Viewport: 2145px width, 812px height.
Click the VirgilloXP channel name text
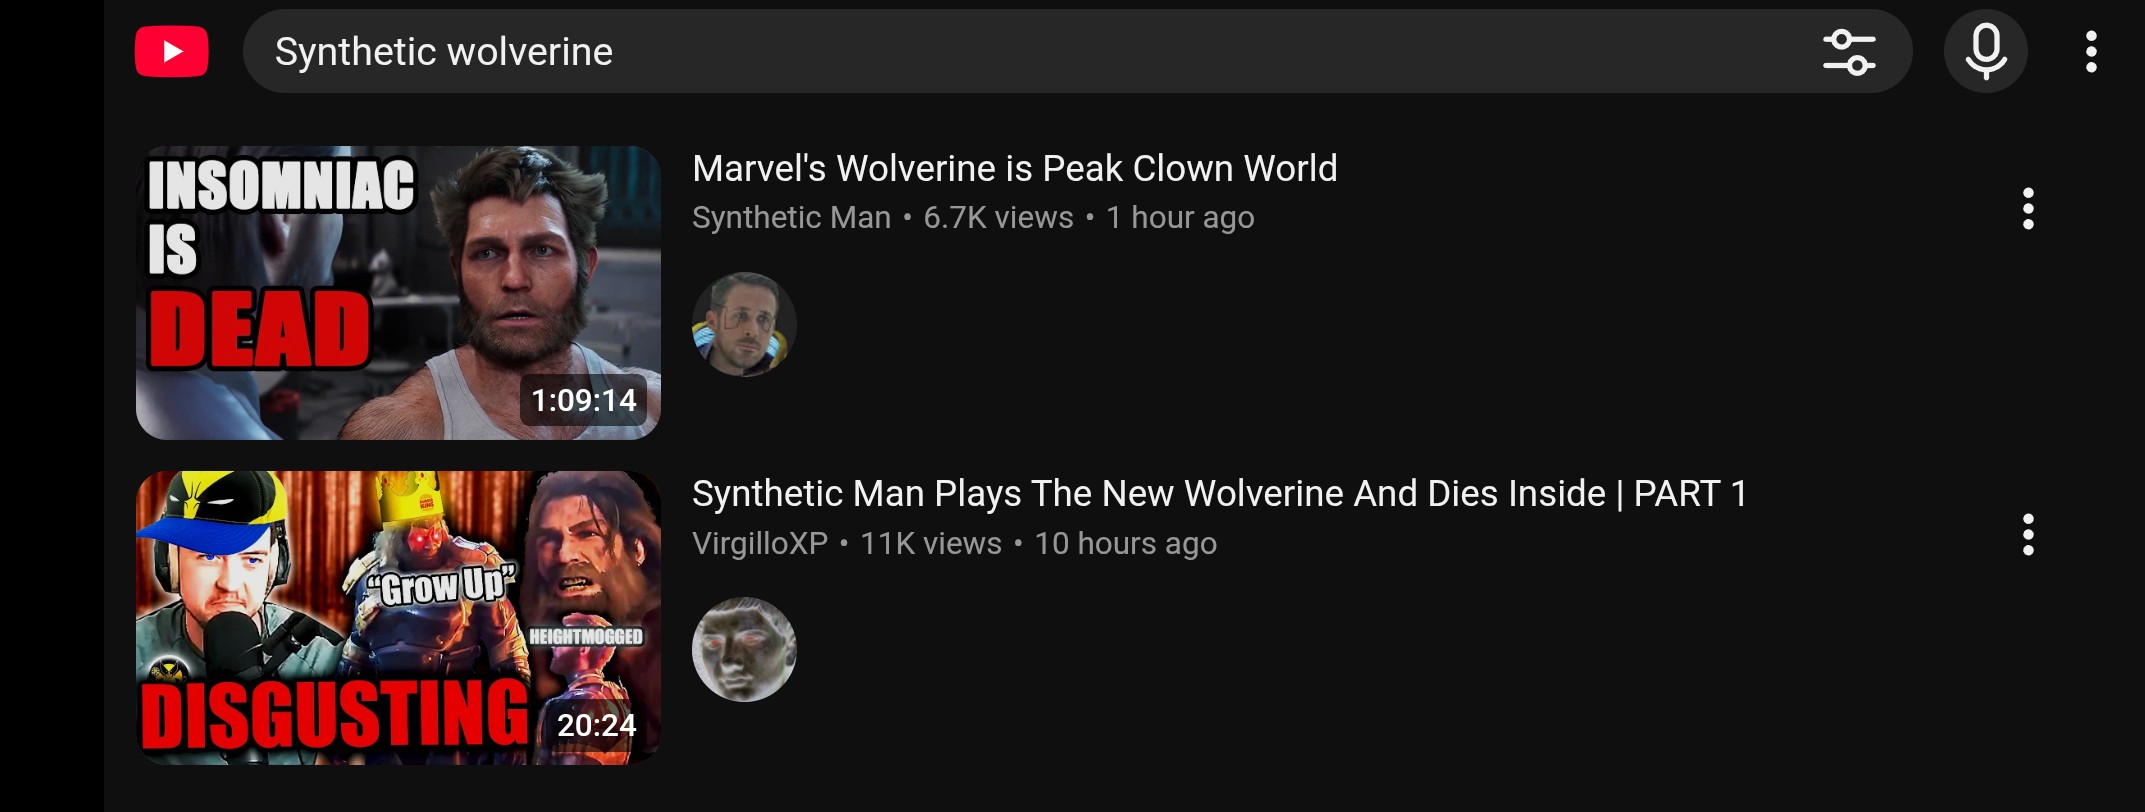760,543
